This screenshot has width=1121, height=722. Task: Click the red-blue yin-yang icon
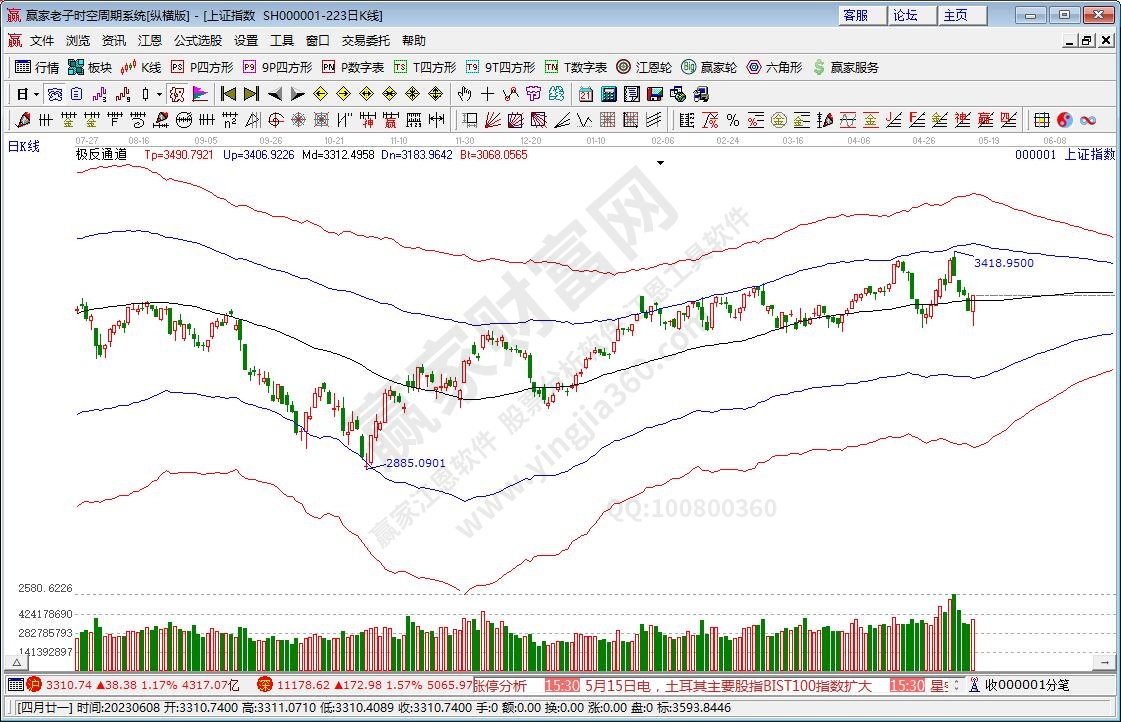1064,120
